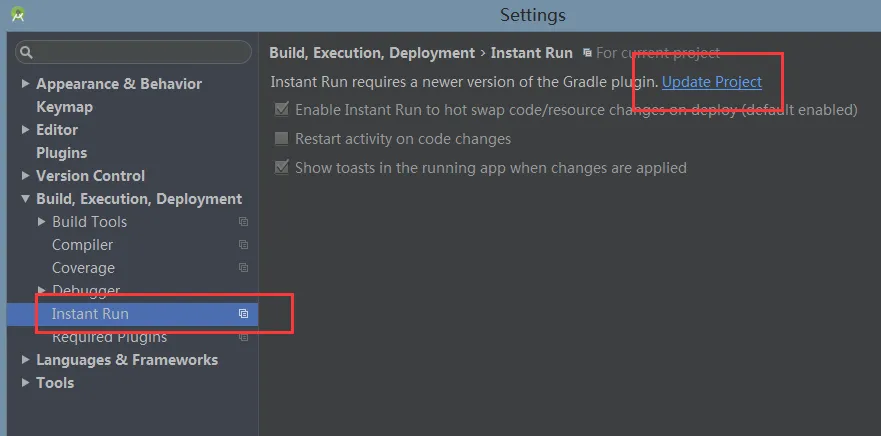Open the Keymap settings page

[x=64, y=107]
